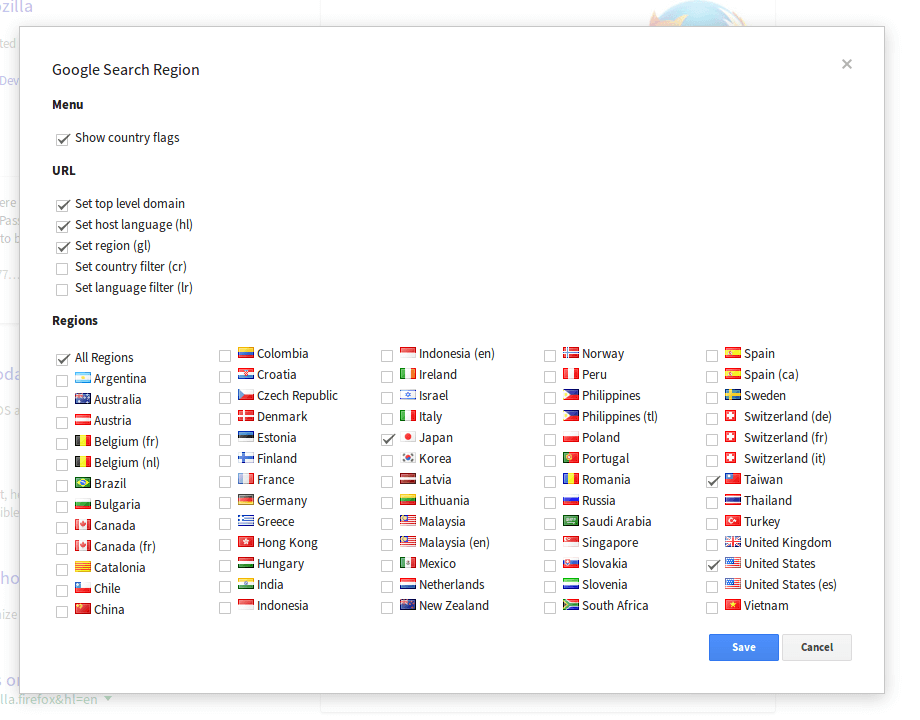Click the Singapore label
The image size is (920, 720).
pyautogui.click(x=610, y=543)
